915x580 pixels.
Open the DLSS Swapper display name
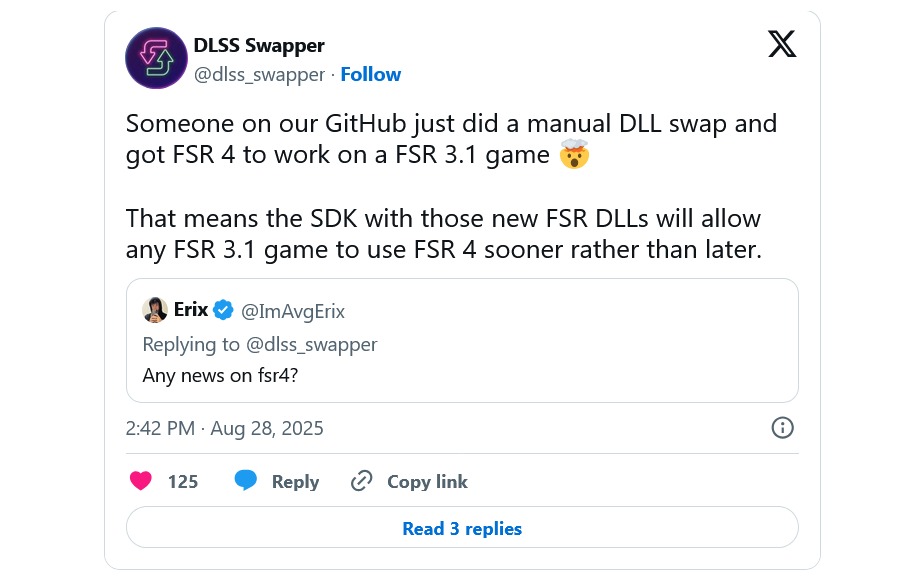coord(259,46)
